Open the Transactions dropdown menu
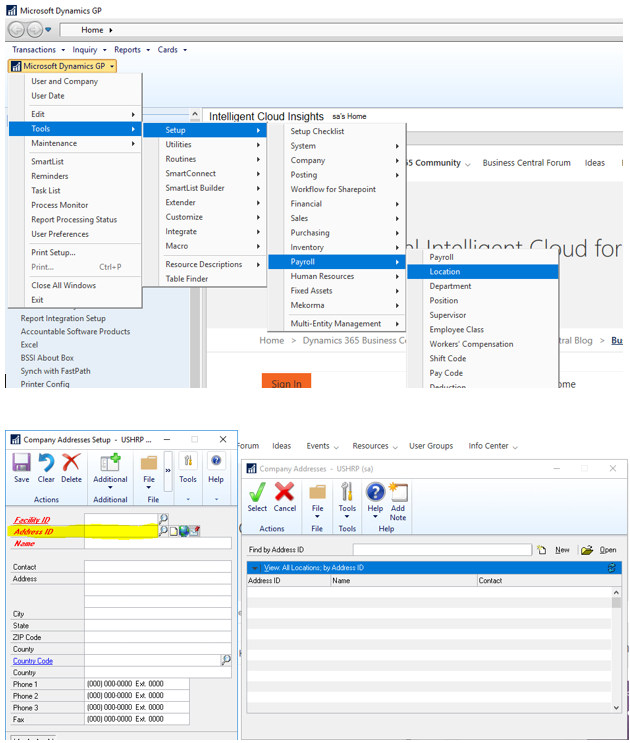630x743 pixels. [38, 50]
